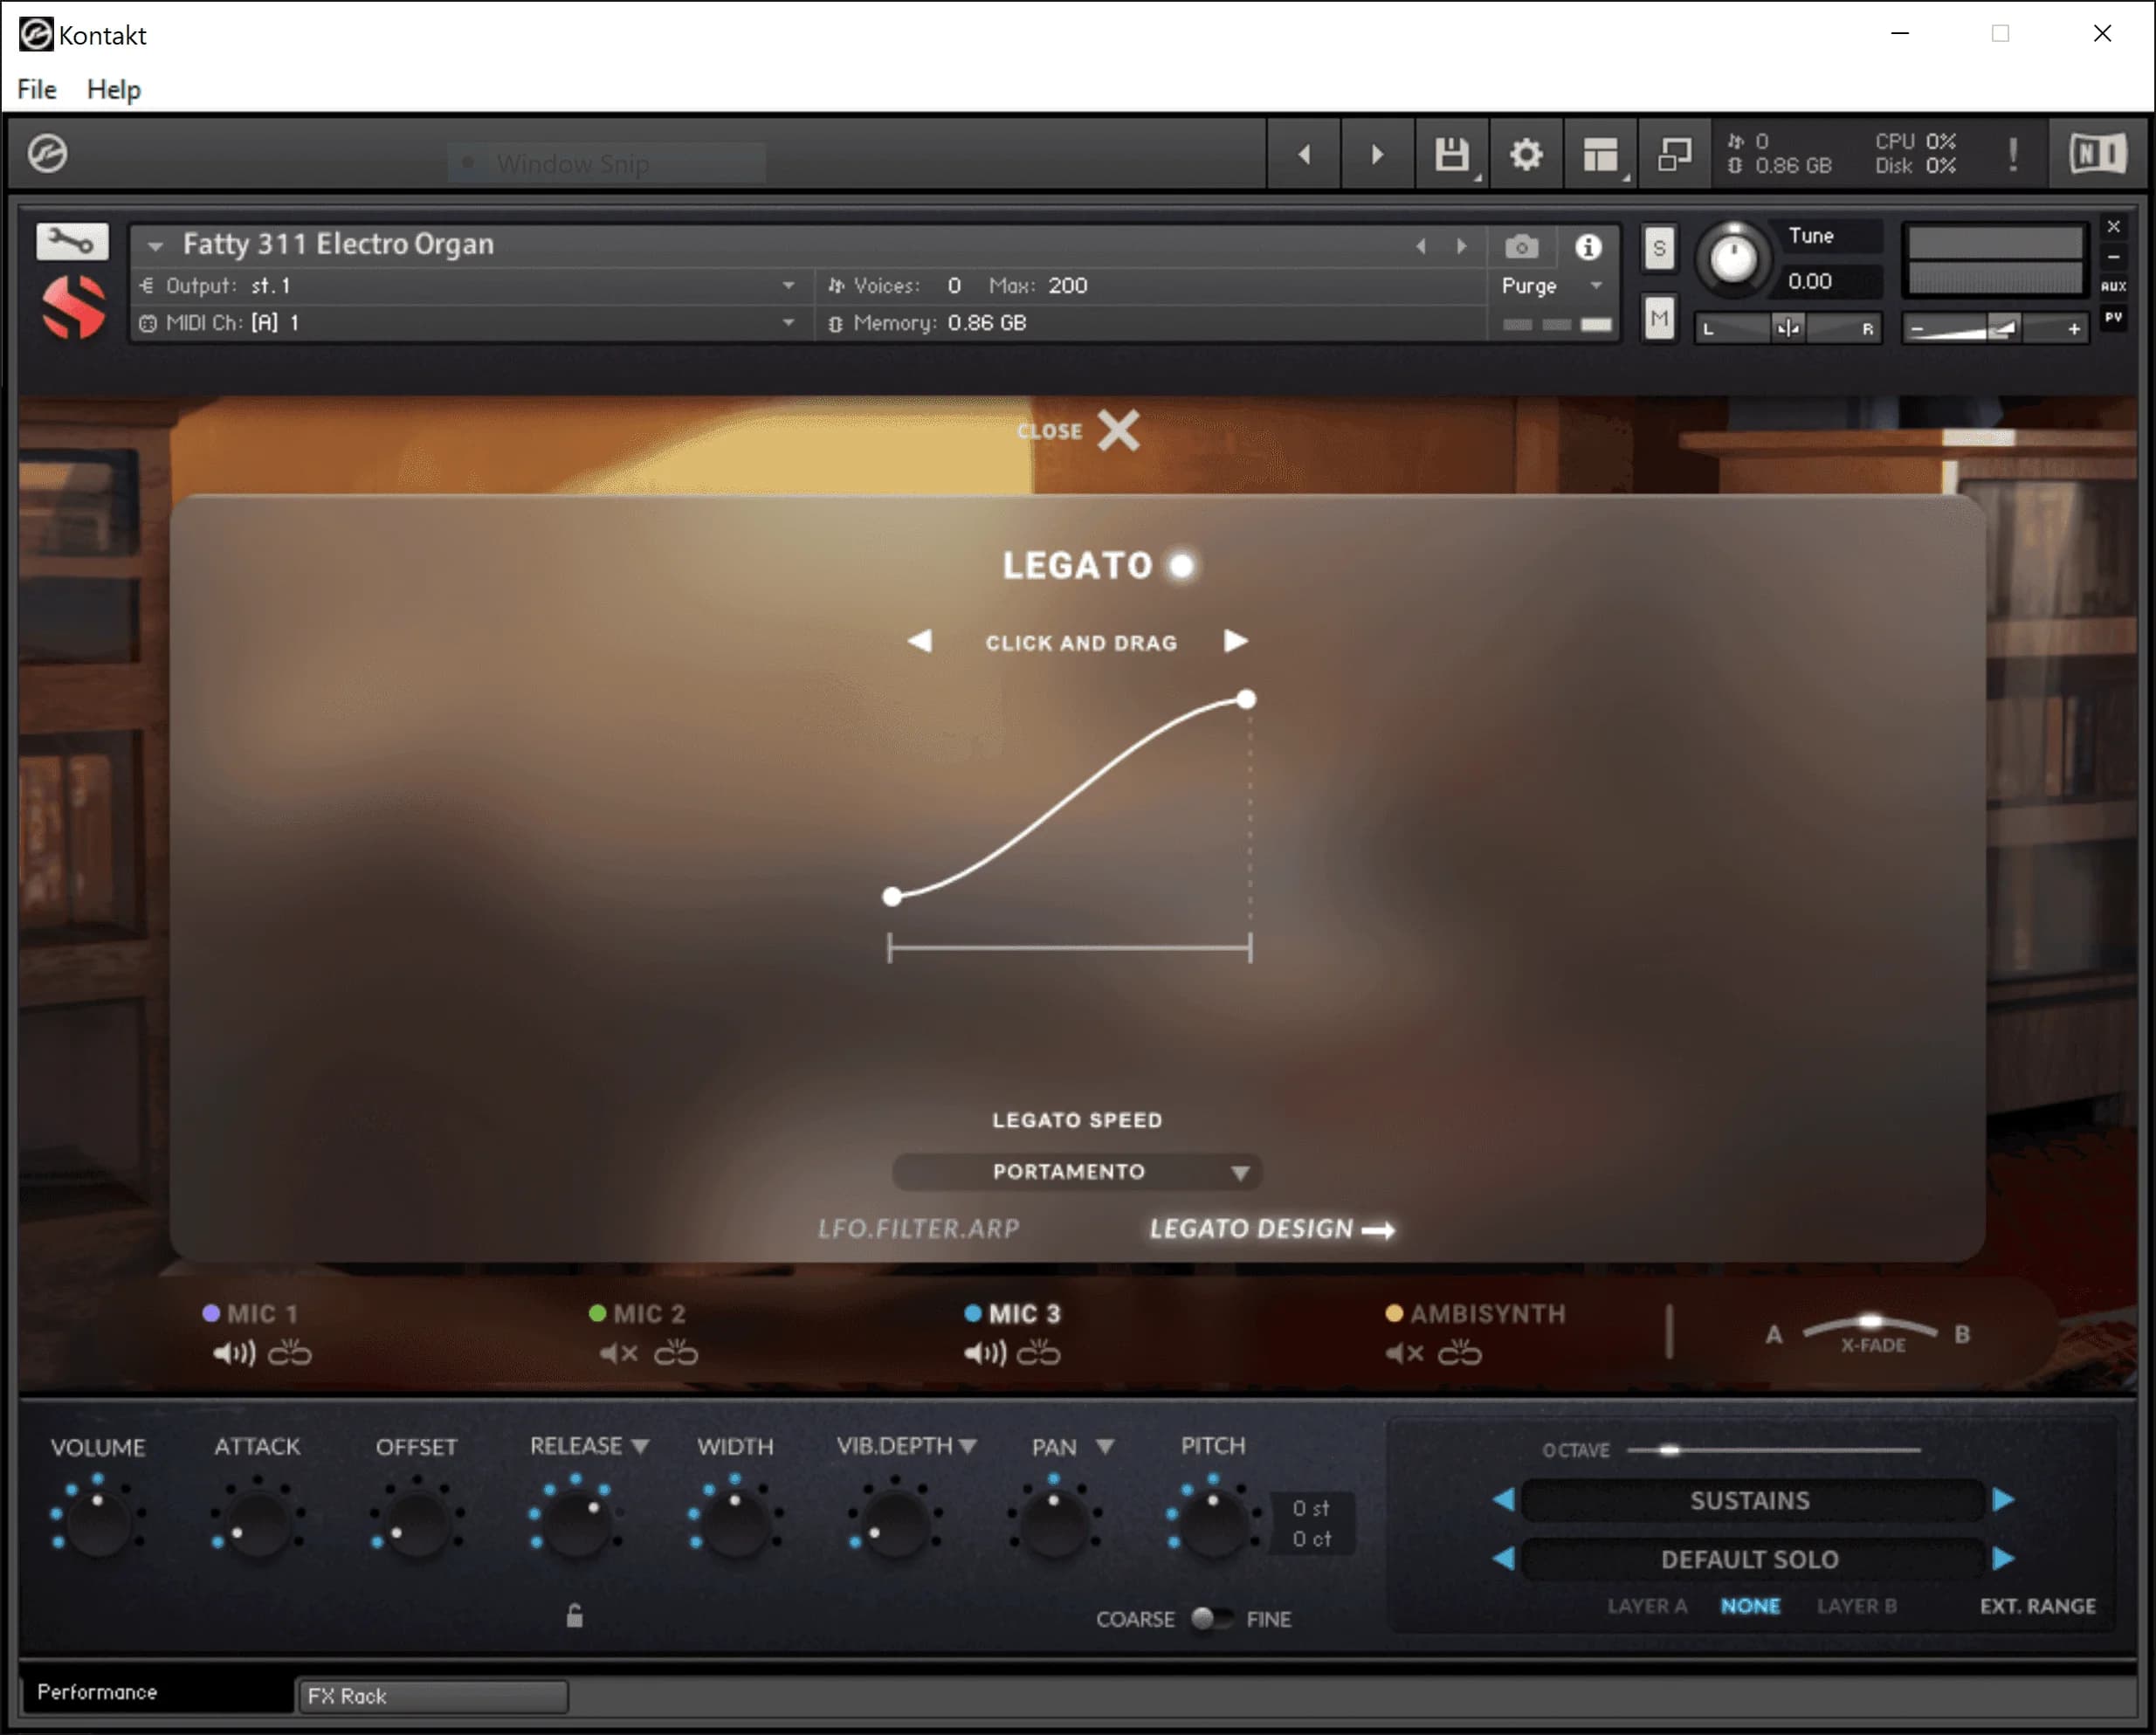Click the release lock padlock icon

(x=574, y=1616)
